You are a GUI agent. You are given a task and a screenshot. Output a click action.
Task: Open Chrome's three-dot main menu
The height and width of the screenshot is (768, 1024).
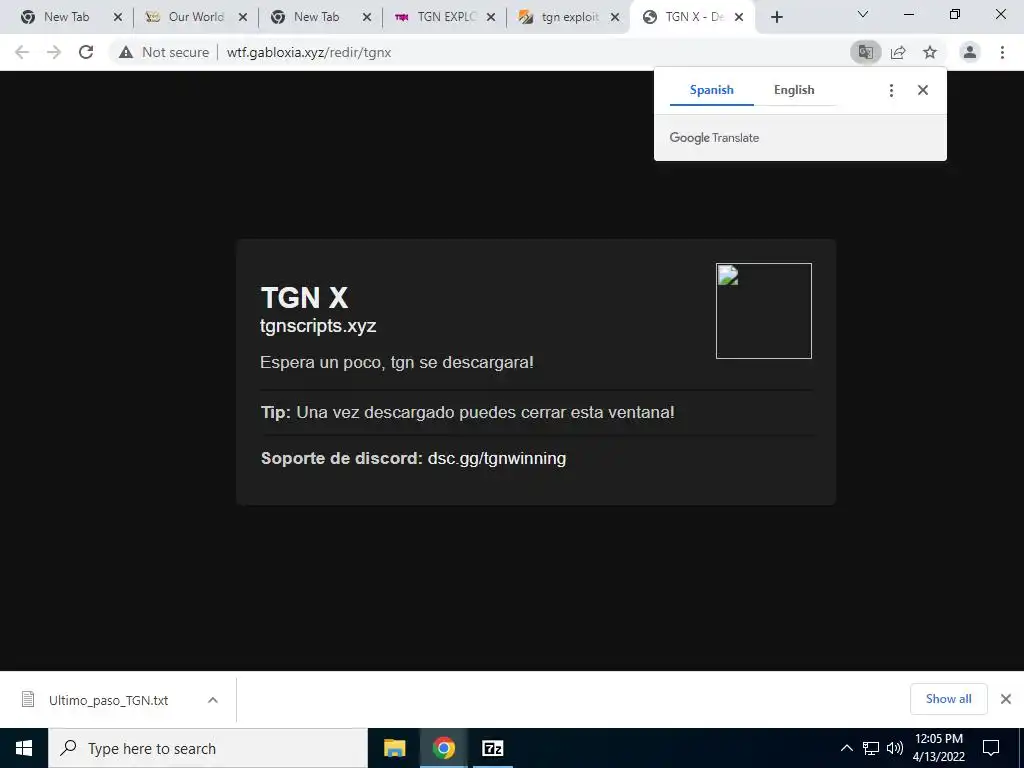[1002, 52]
